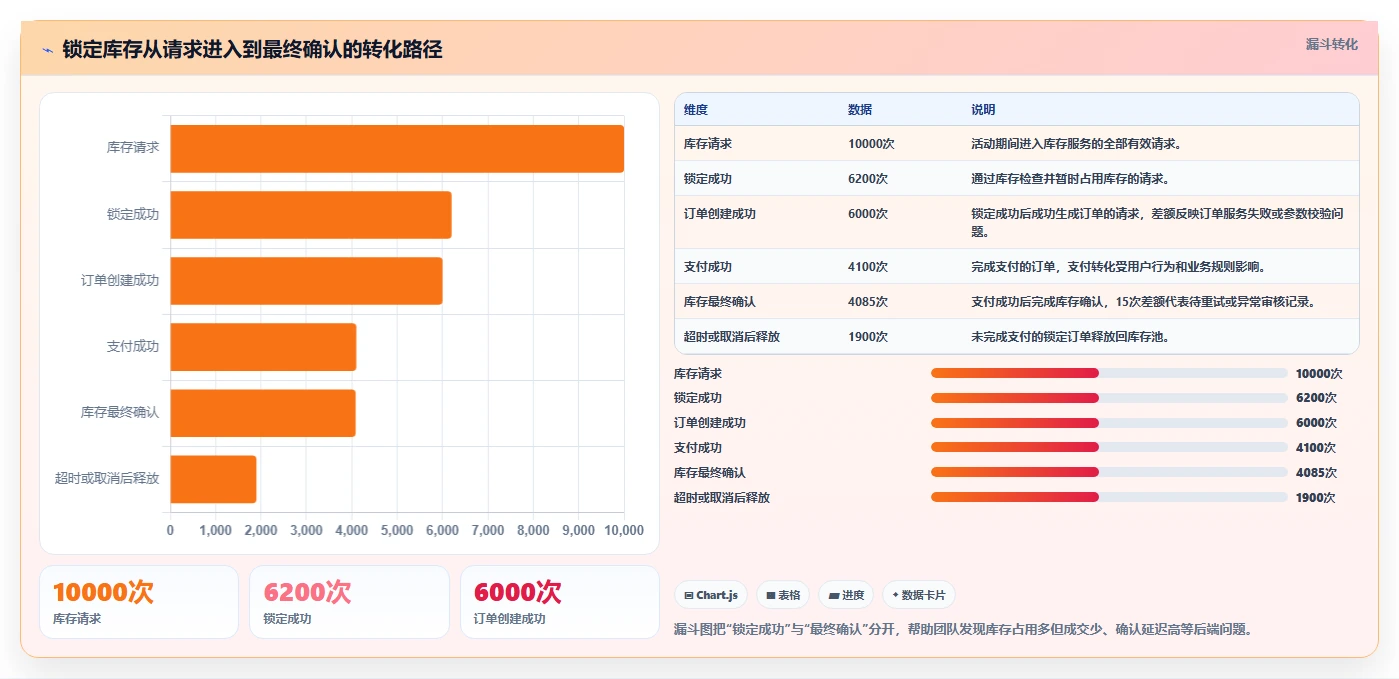Click value 4085次 beside progress bar
The height and width of the screenshot is (679, 1399).
click(1316, 472)
